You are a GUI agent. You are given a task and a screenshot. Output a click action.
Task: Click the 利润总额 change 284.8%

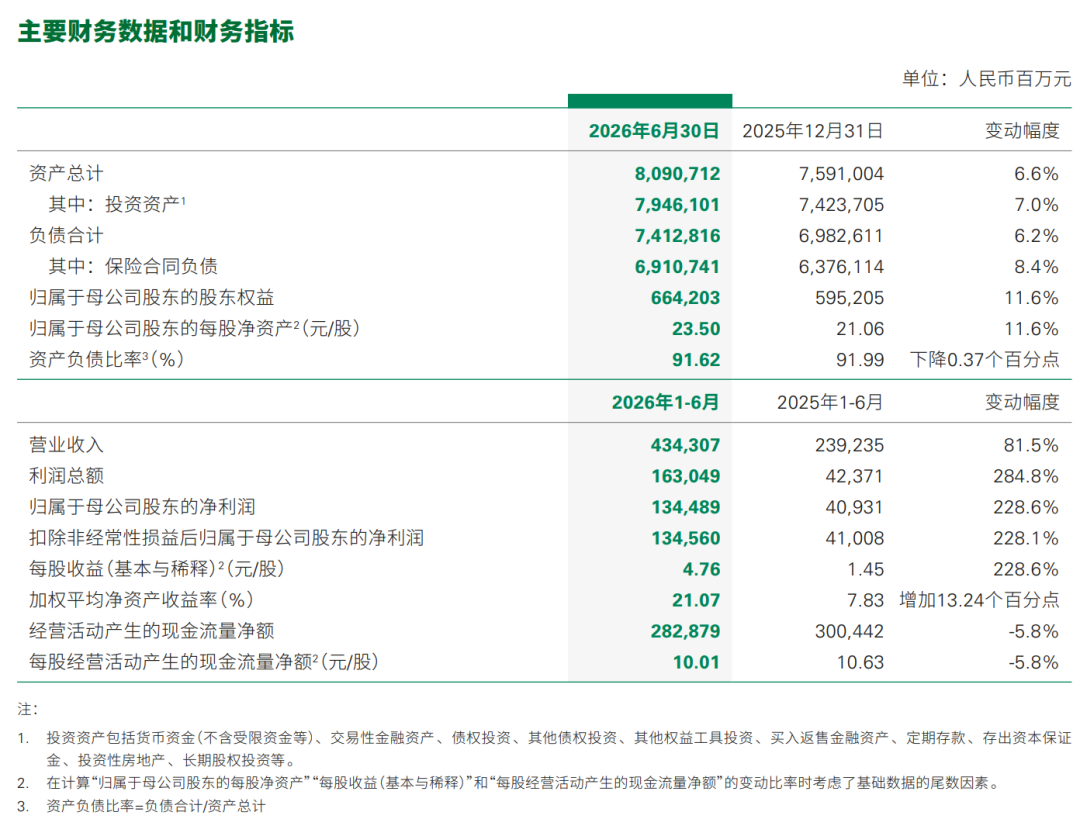coord(1026,476)
